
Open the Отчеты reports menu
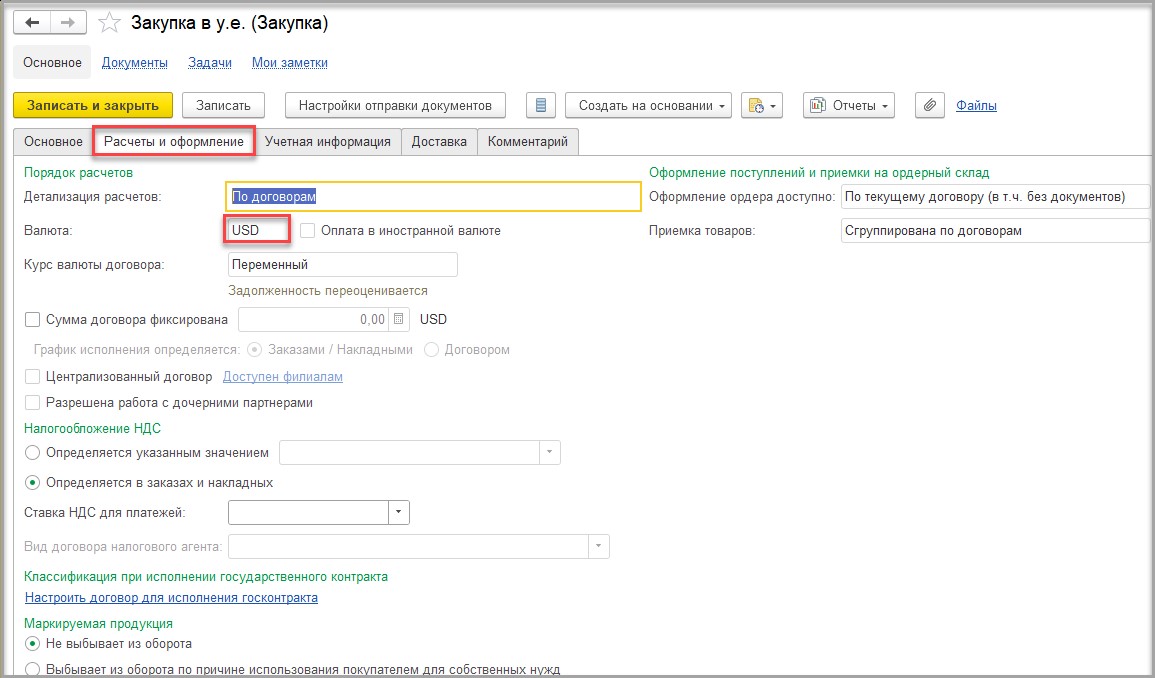coord(849,105)
